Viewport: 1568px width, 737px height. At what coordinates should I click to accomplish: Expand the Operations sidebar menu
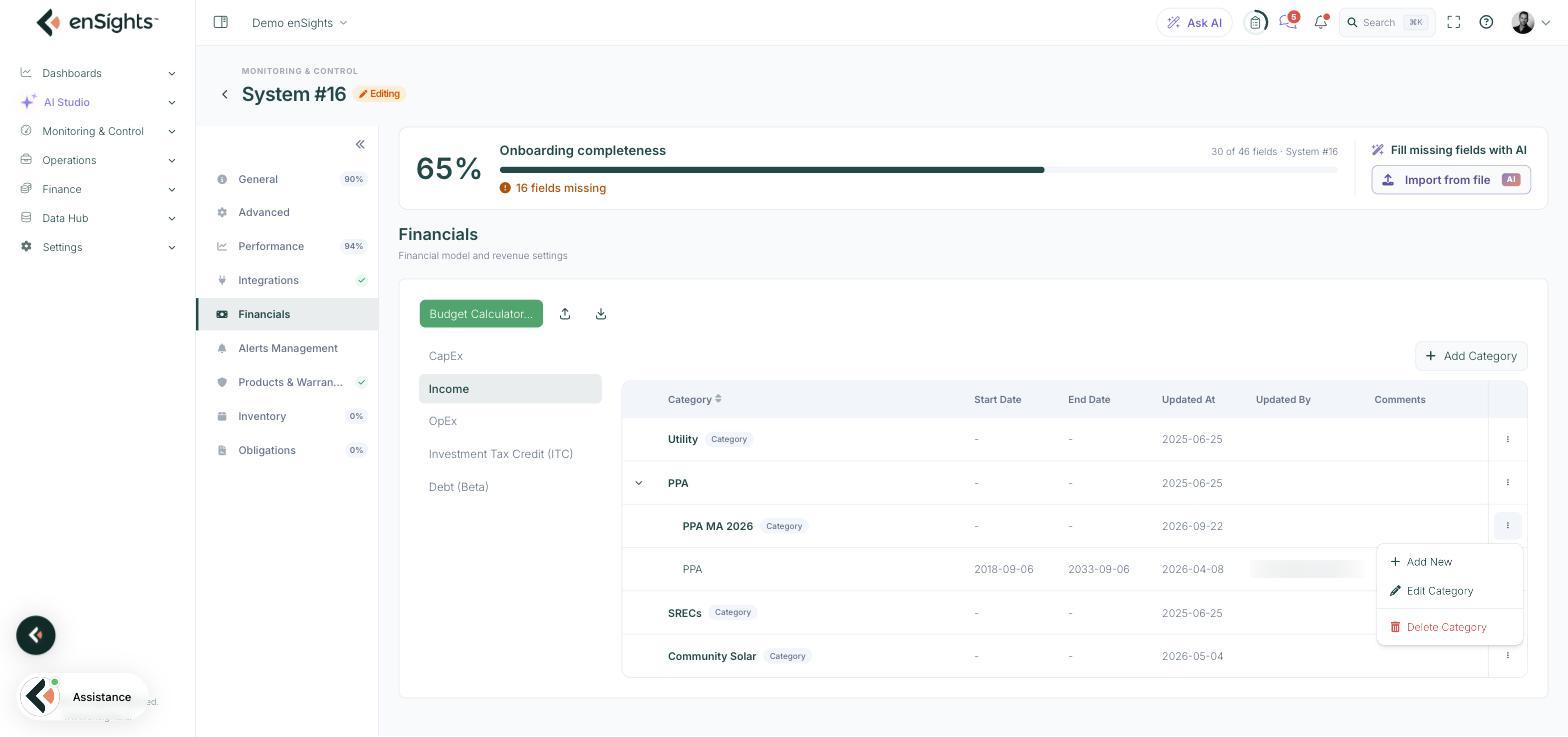pos(97,160)
